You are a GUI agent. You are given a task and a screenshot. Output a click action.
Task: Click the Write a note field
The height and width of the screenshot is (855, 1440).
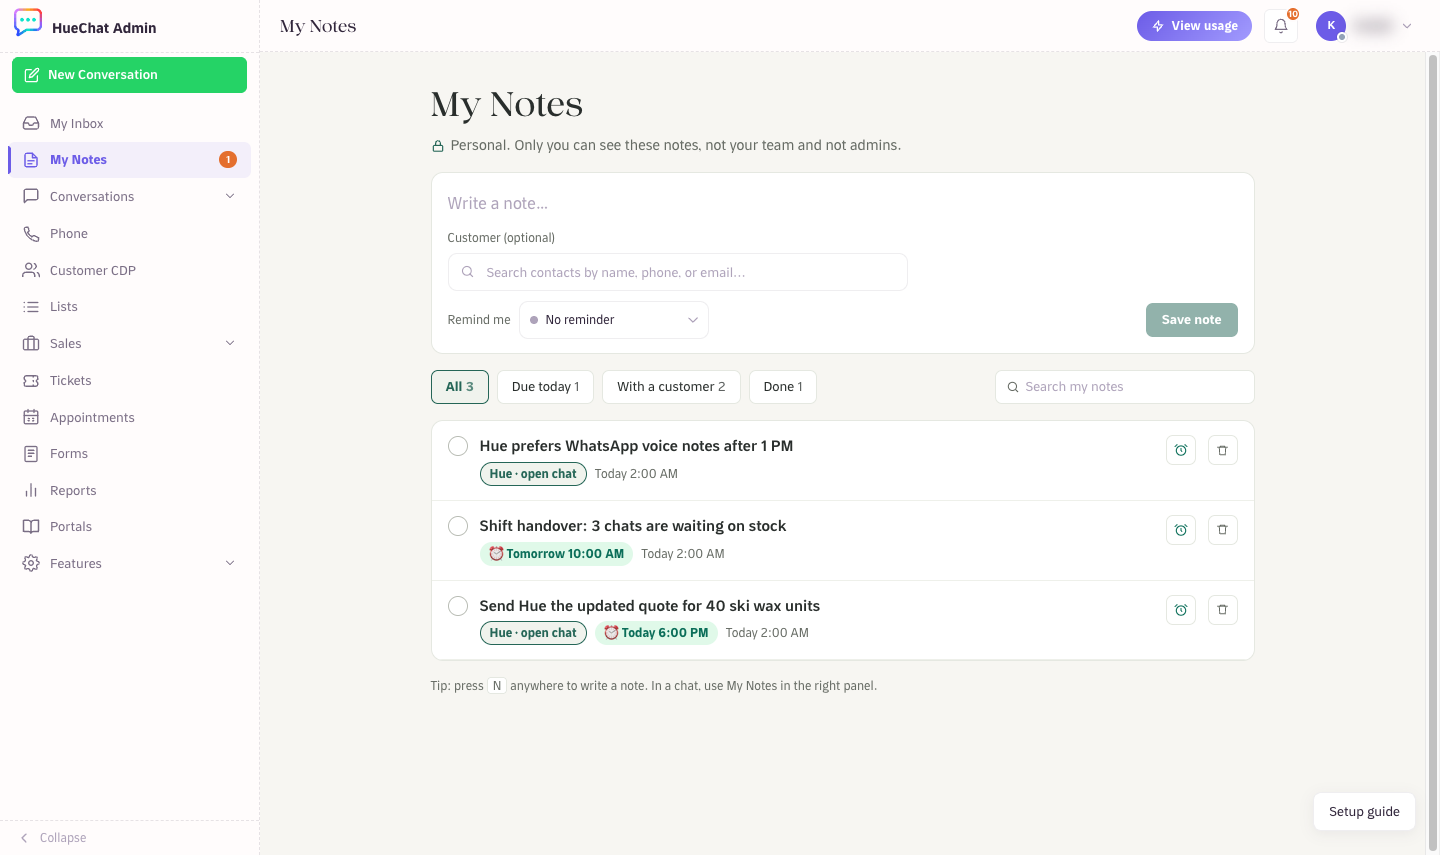(x=842, y=203)
